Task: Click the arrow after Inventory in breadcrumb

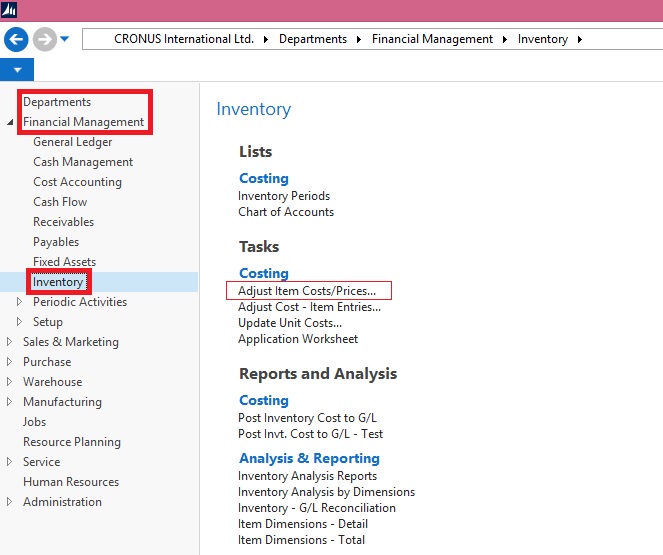Action: pos(579,39)
